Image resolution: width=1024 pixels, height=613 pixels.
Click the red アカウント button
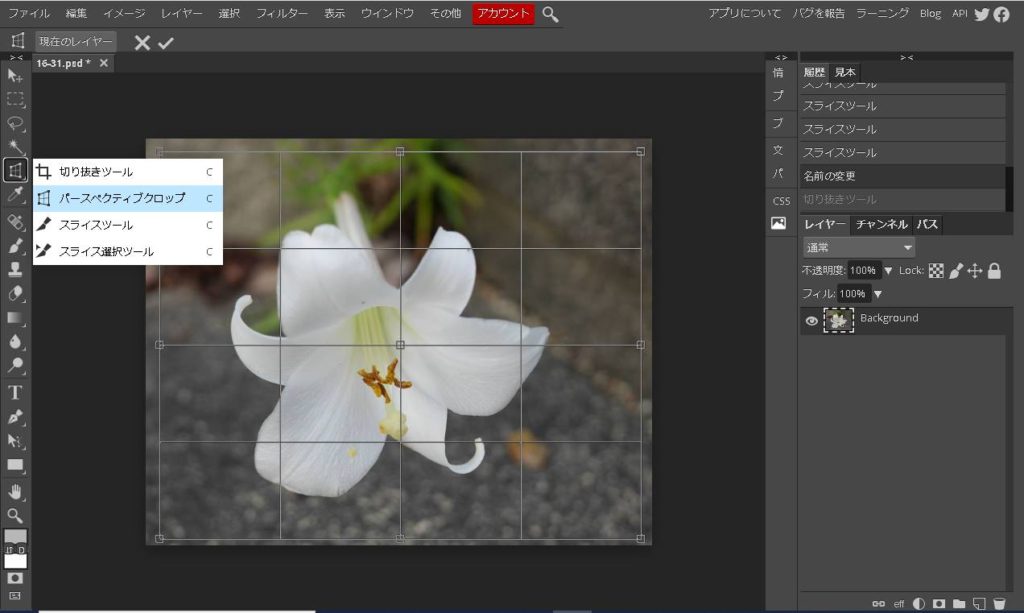pos(503,14)
